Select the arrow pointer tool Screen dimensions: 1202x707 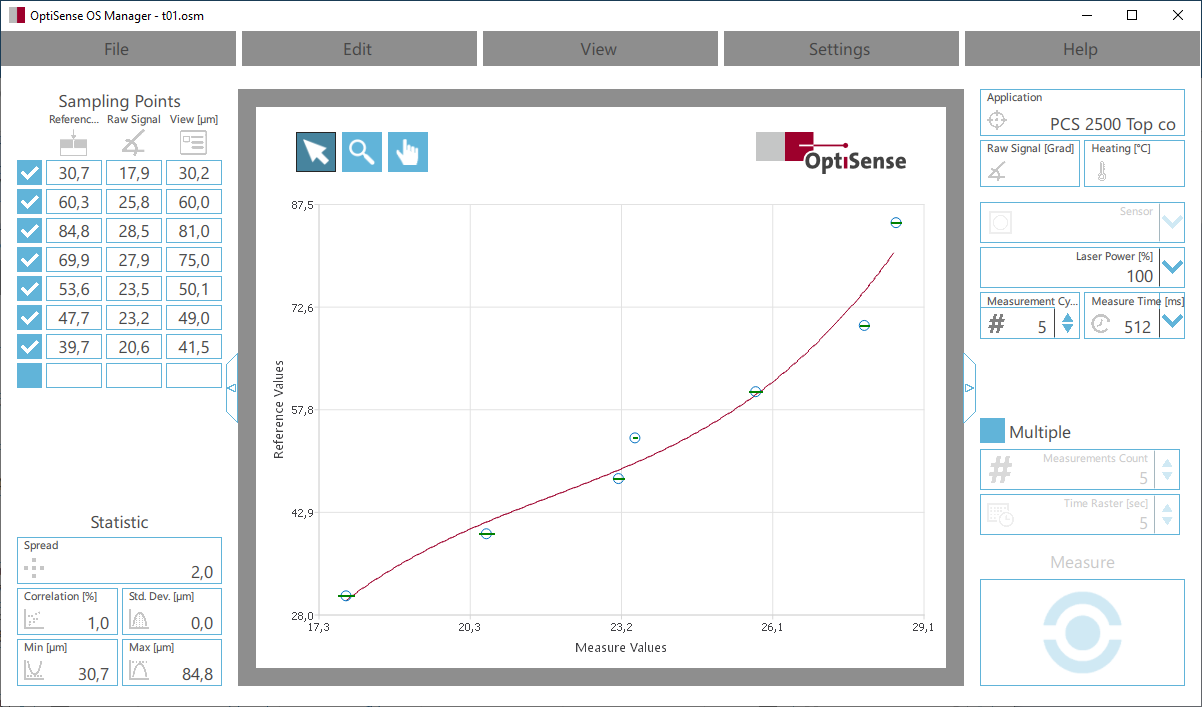click(316, 152)
